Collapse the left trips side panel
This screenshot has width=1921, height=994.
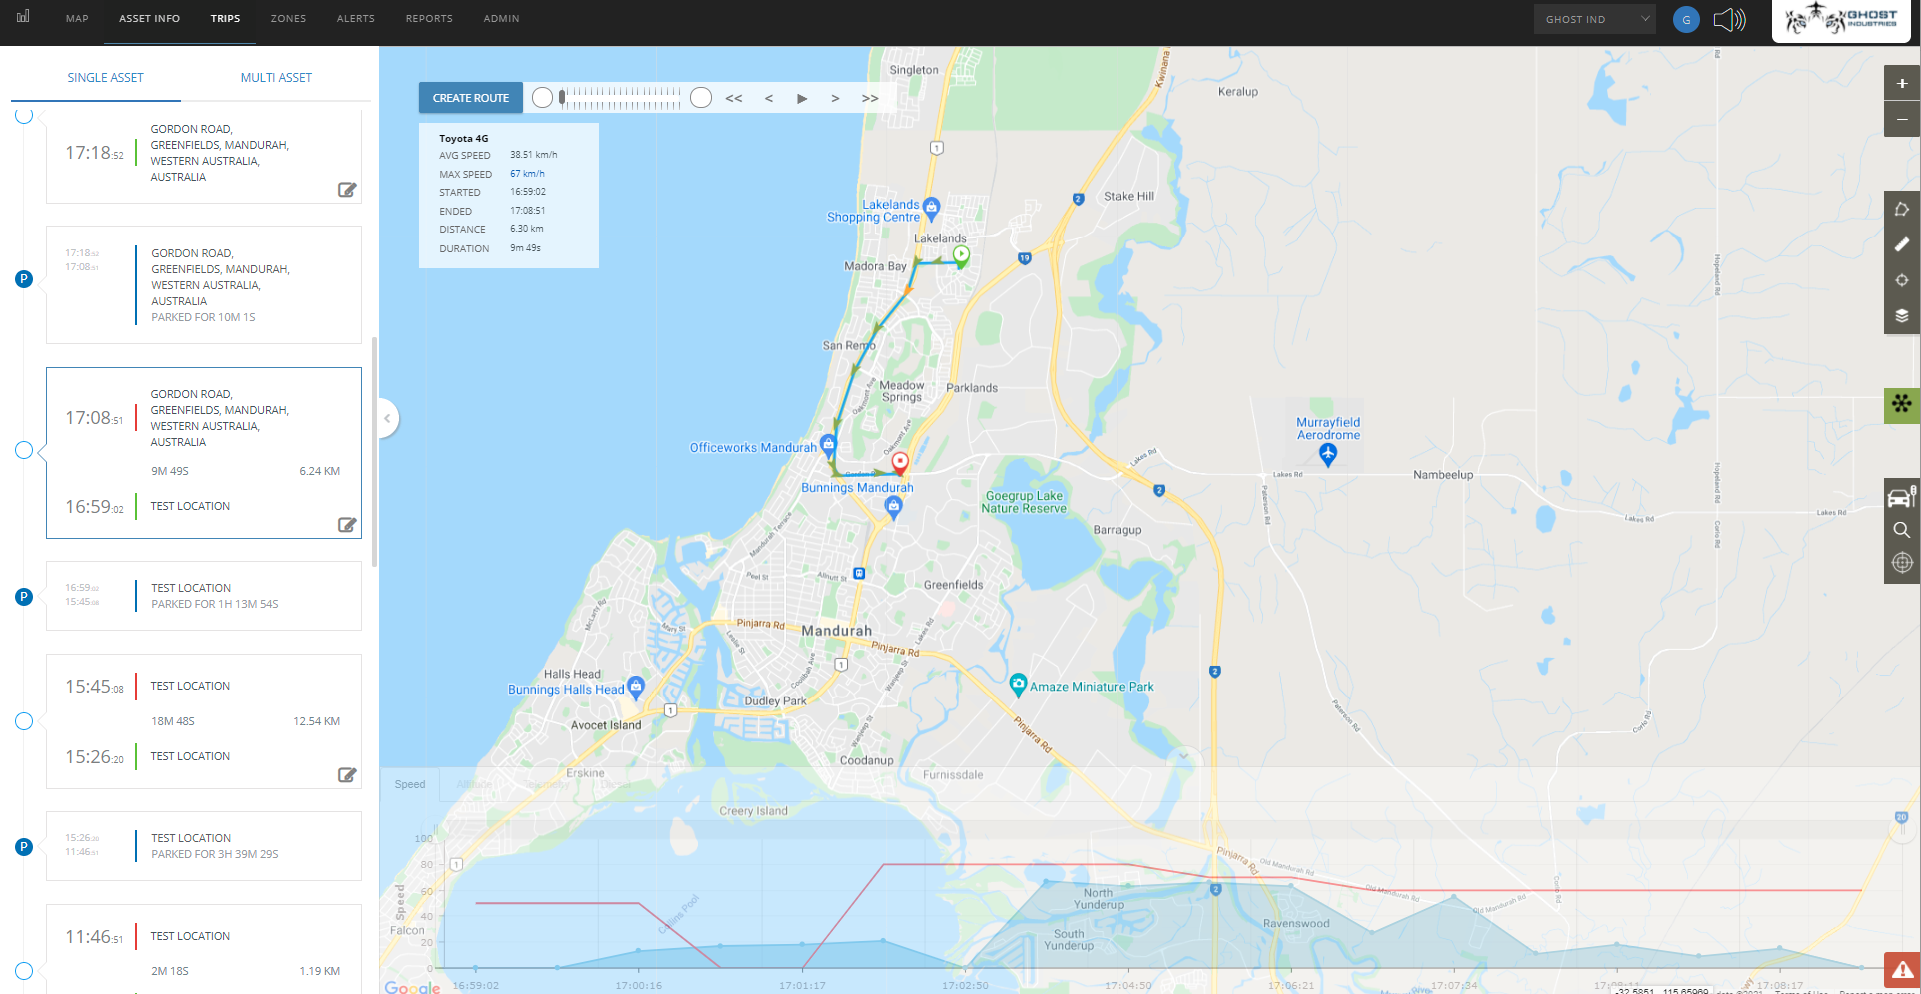388,418
